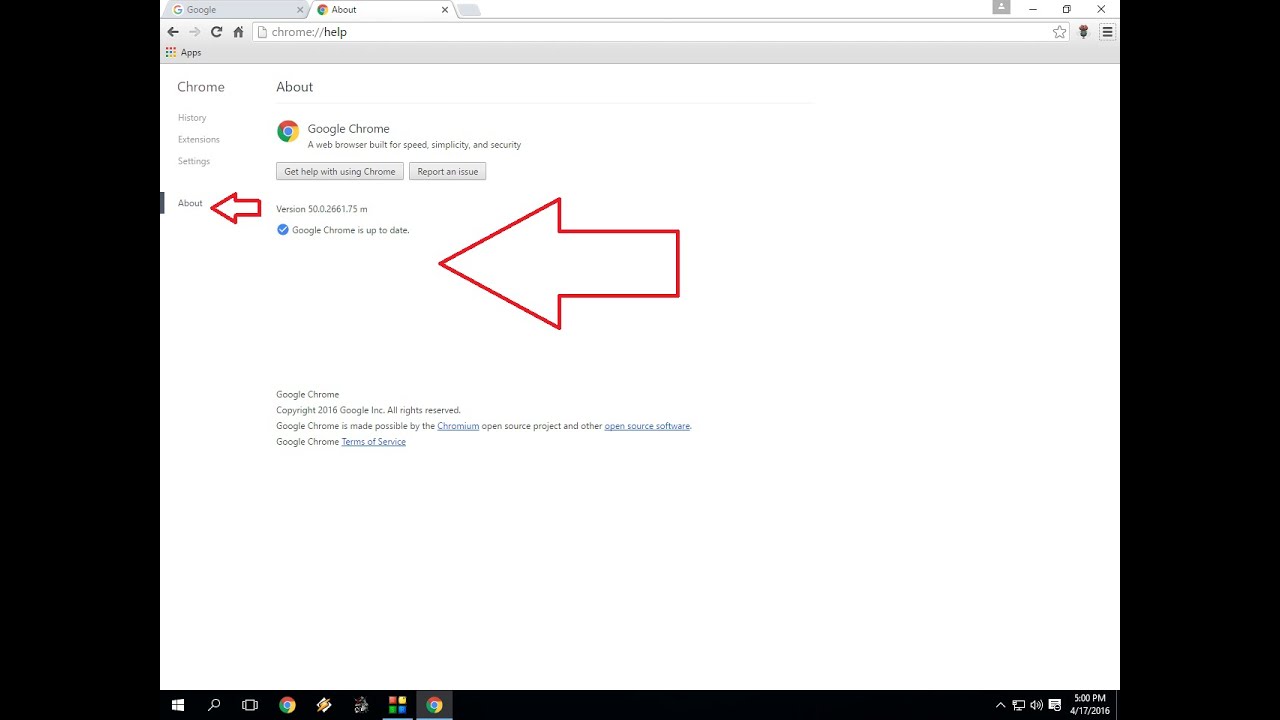Open taskbar search magnifier
Viewport: 1280px width, 720px height.
click(x=214, y=705)
